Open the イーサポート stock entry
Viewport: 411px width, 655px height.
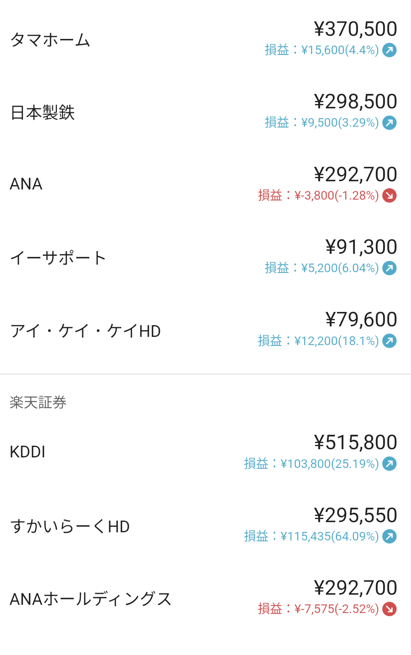tap(206, 258)
